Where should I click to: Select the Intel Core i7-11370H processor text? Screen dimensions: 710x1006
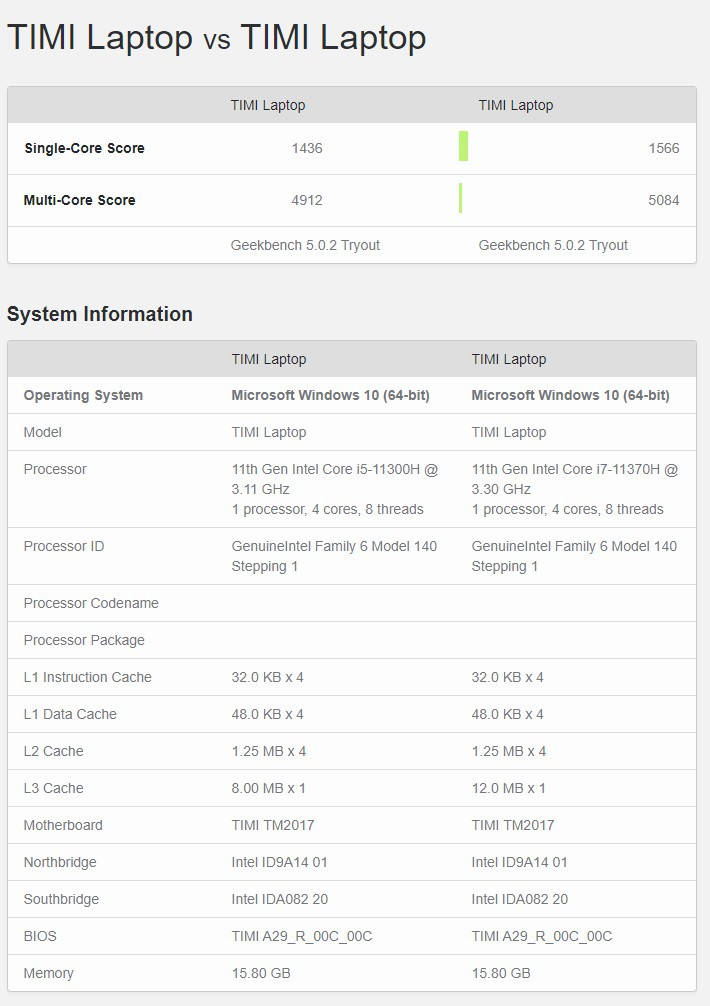point(575,489)
